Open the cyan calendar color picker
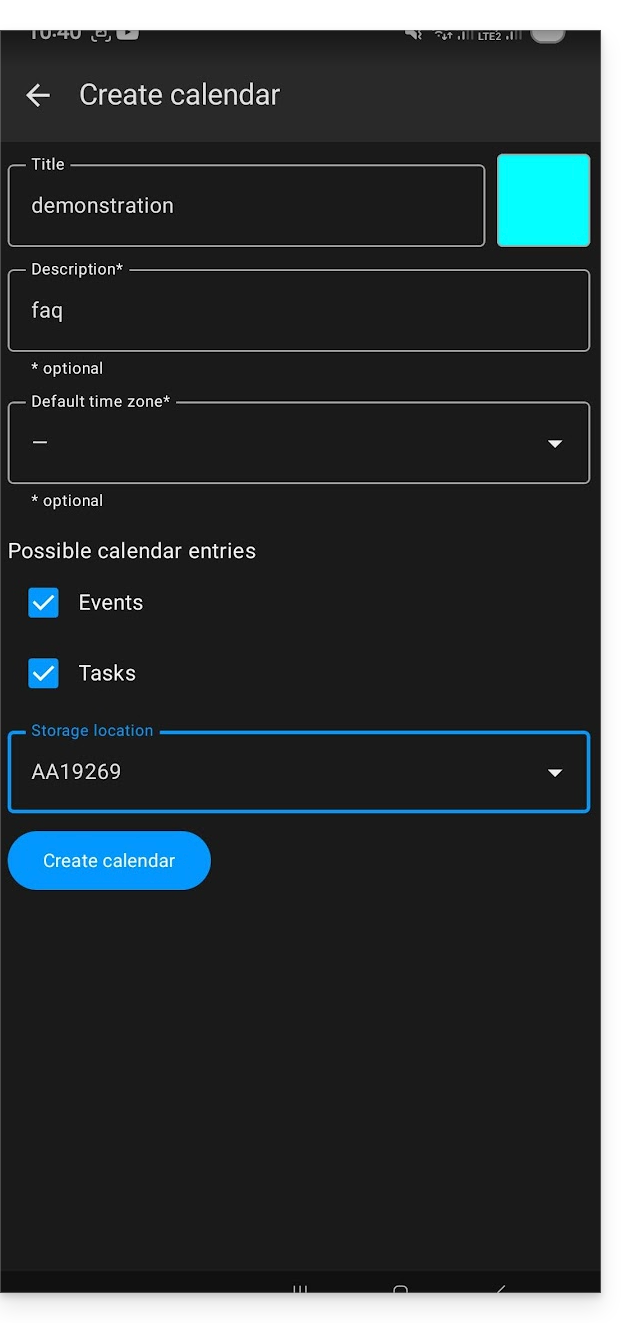631x1323 pixels. [543, 200]
